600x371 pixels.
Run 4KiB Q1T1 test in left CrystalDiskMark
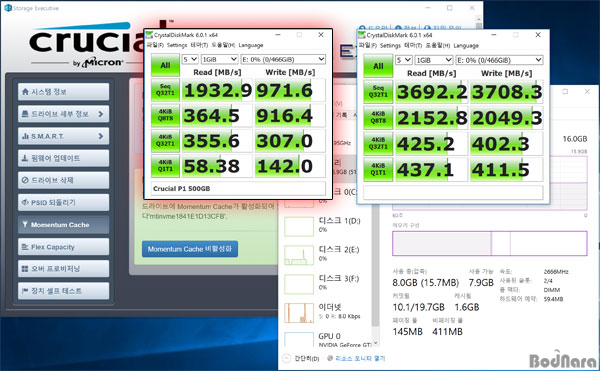(x=165, y=166)
